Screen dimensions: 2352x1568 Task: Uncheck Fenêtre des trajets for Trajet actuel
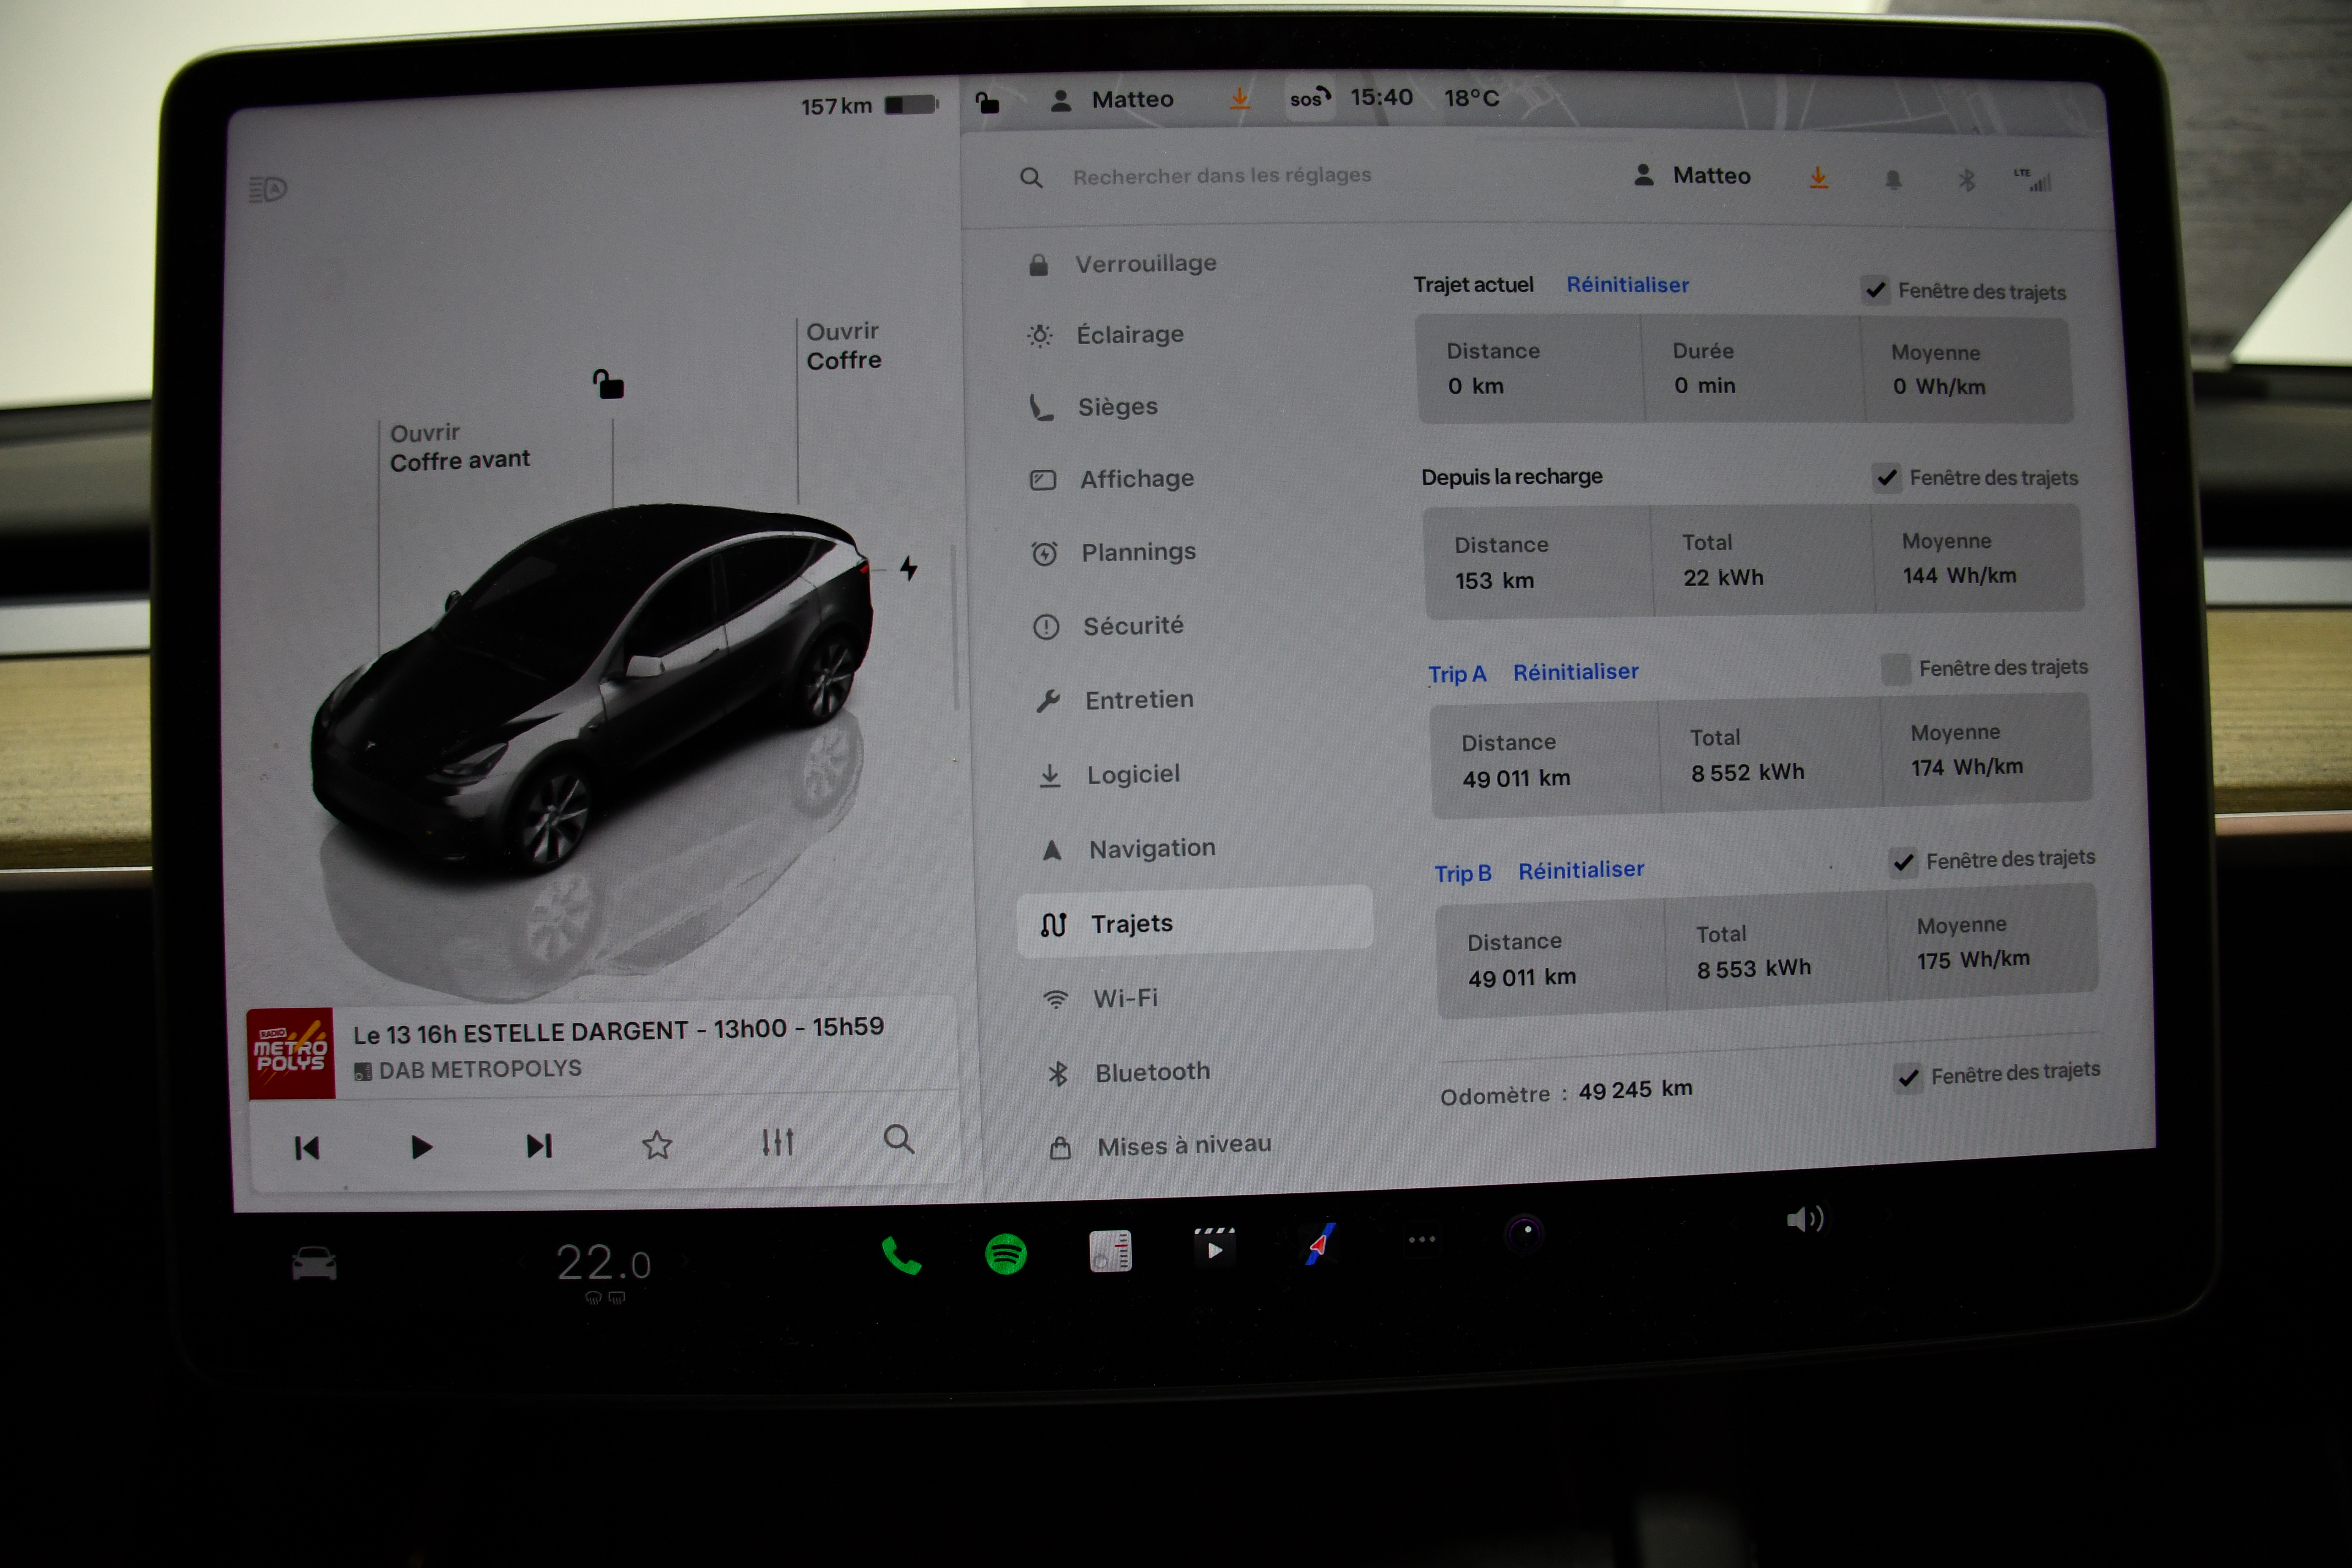pyautogui.click(x=1875, y=290)
